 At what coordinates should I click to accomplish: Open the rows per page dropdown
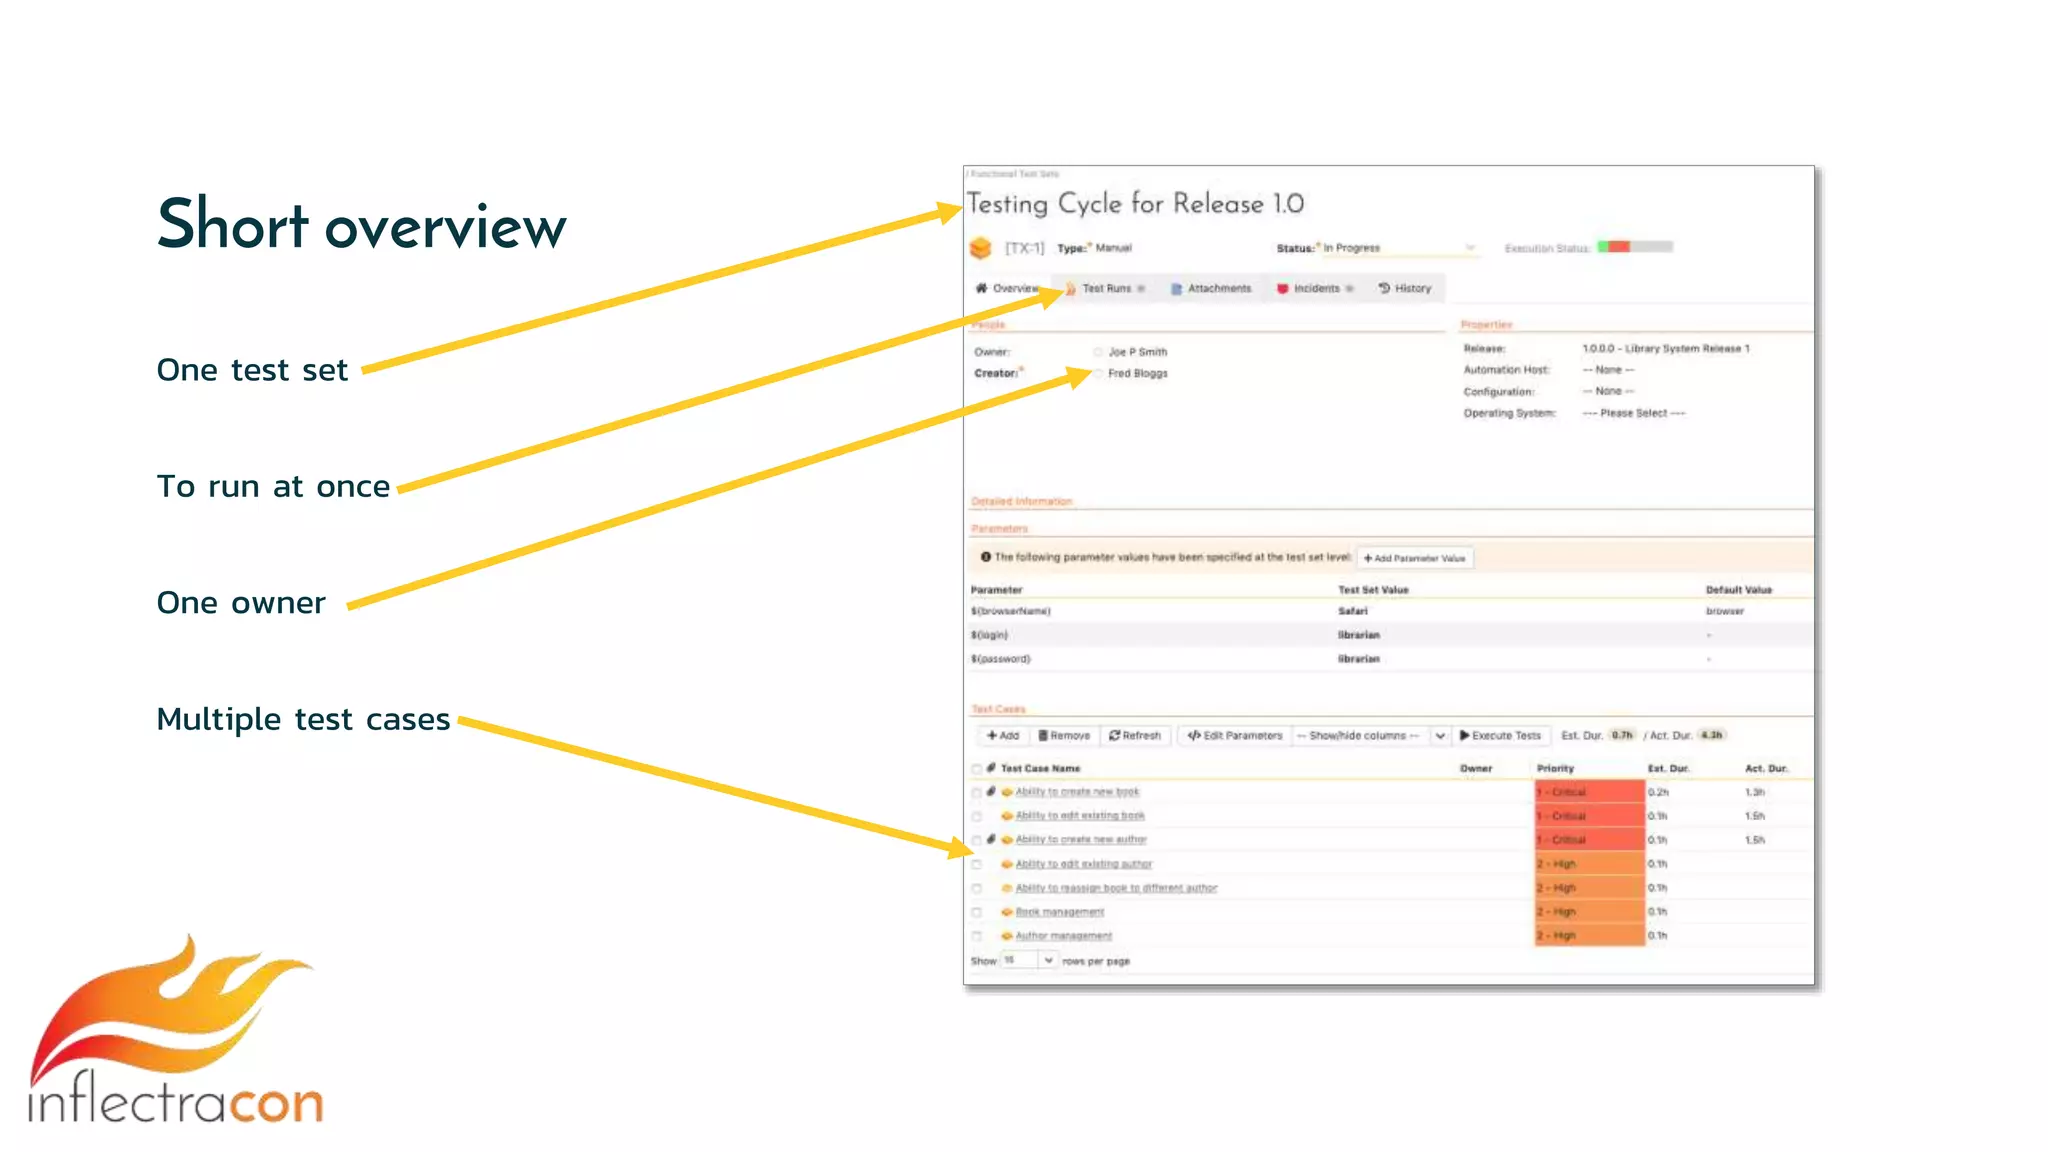click(x=1029, y=960)
